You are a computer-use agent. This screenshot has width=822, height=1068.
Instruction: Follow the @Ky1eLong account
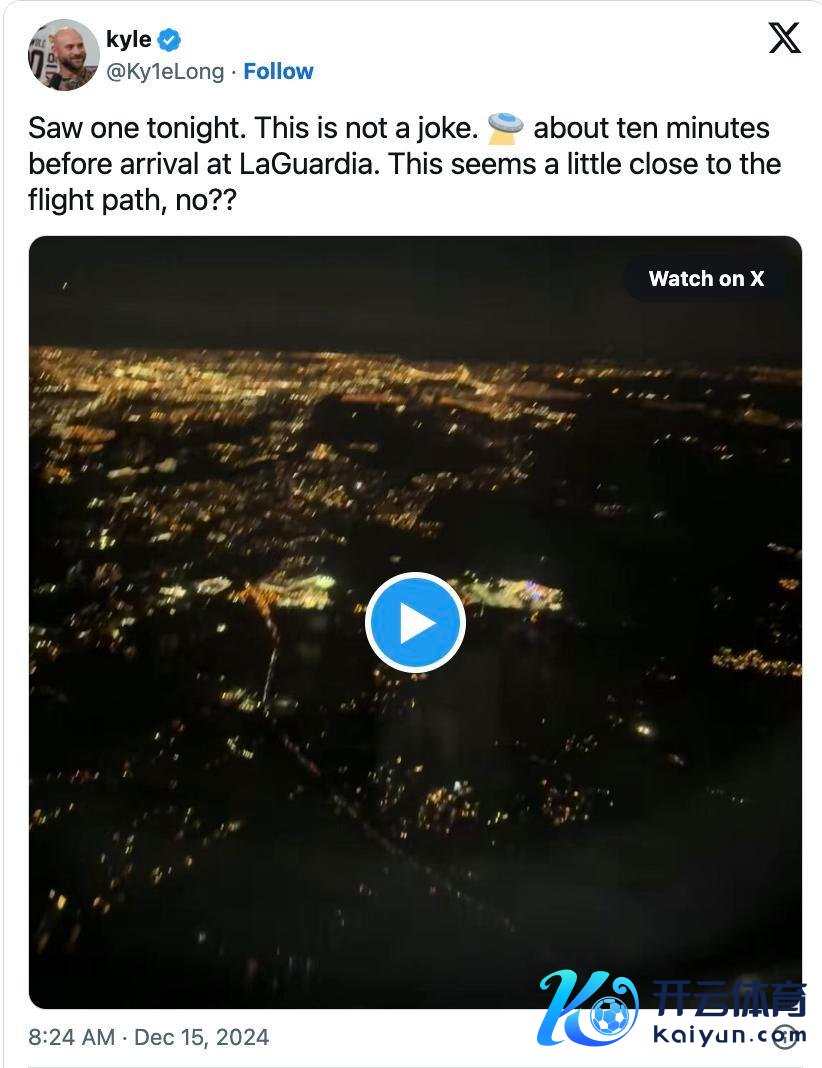click(279, 71)
